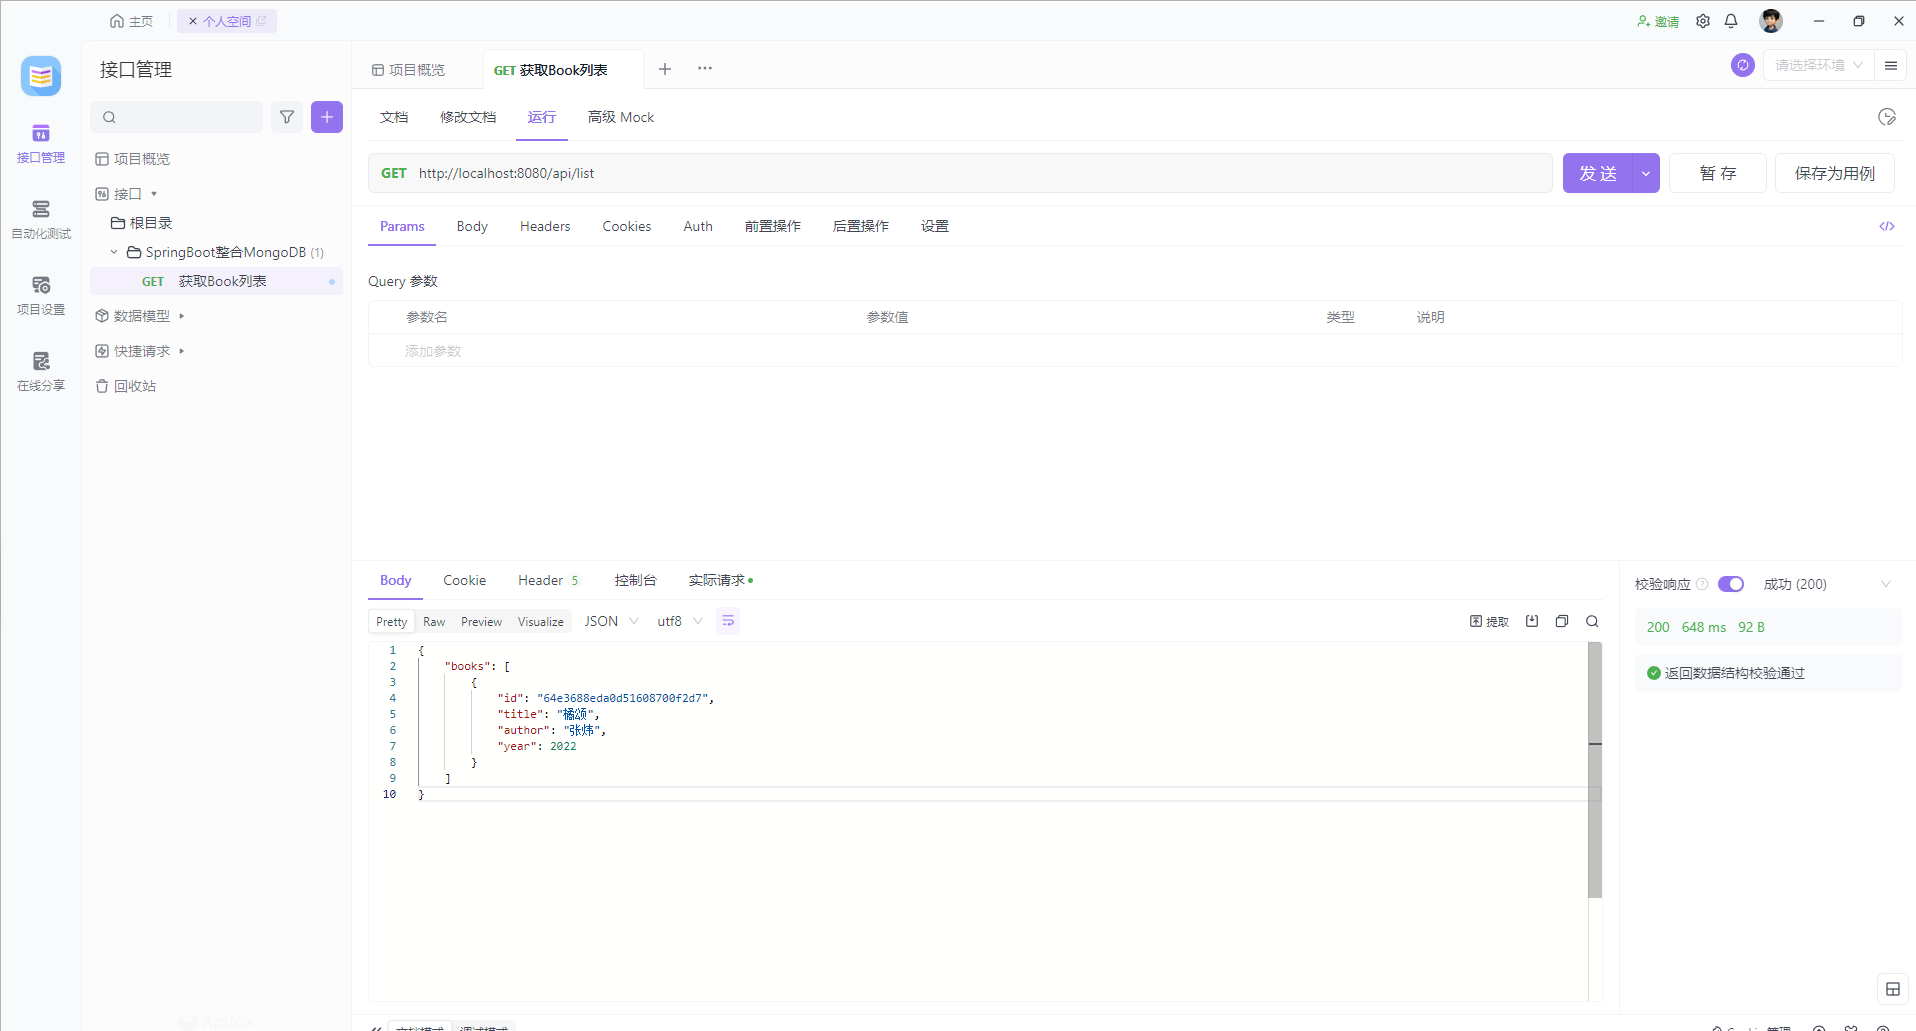Click the Apifox logo icon
The image size is (1916, 1031).
(41, 76)
